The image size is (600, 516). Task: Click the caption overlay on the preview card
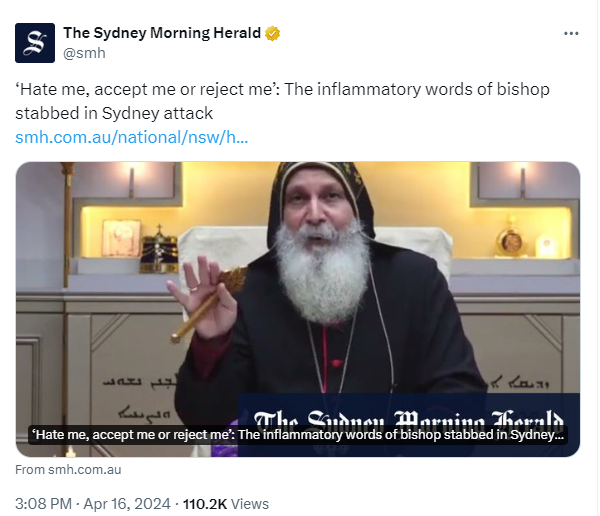[x=298, y=435]
